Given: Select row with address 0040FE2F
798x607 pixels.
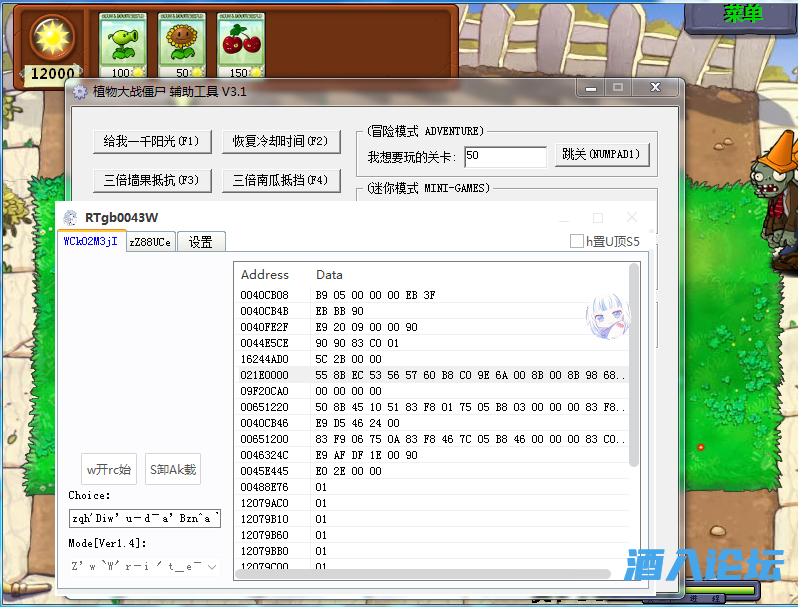Looking at the screenshot, I should 433,327.
